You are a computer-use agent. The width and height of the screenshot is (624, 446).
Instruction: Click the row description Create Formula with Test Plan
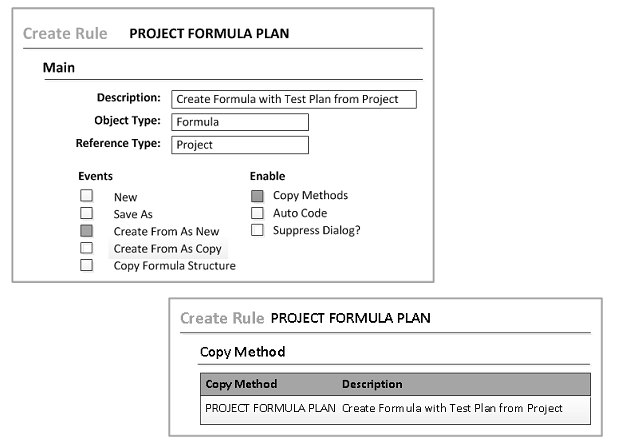[452, 408]
